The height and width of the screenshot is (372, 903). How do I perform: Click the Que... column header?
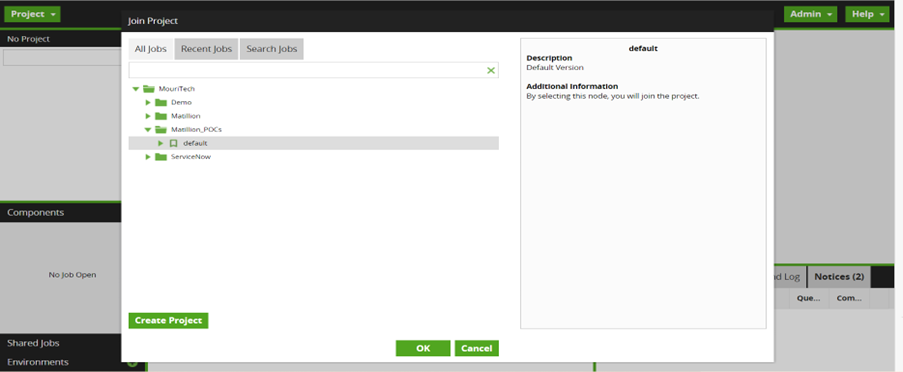pos(808,299)
